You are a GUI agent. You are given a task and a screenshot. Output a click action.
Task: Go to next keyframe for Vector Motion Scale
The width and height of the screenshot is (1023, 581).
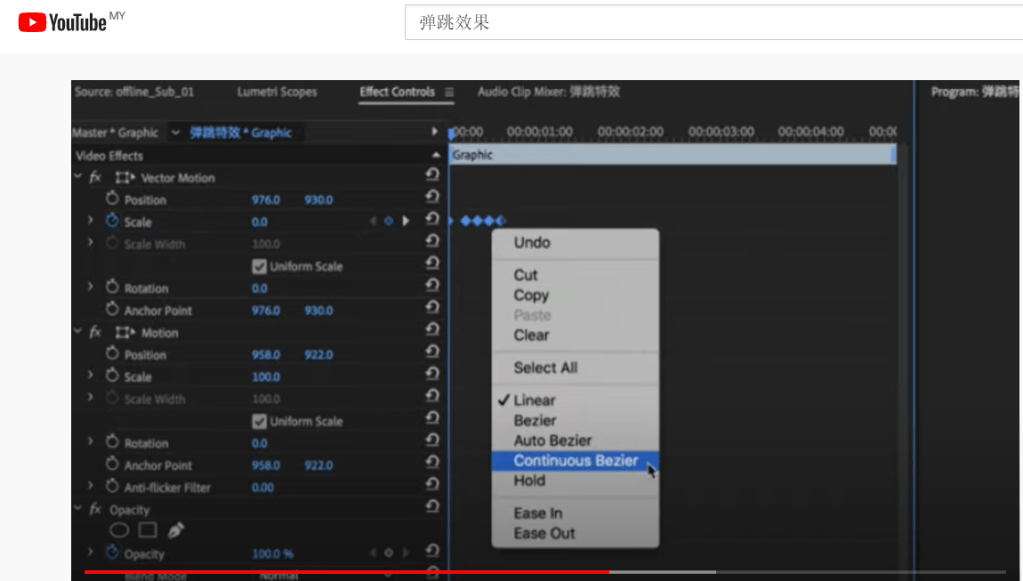point(406,221)
